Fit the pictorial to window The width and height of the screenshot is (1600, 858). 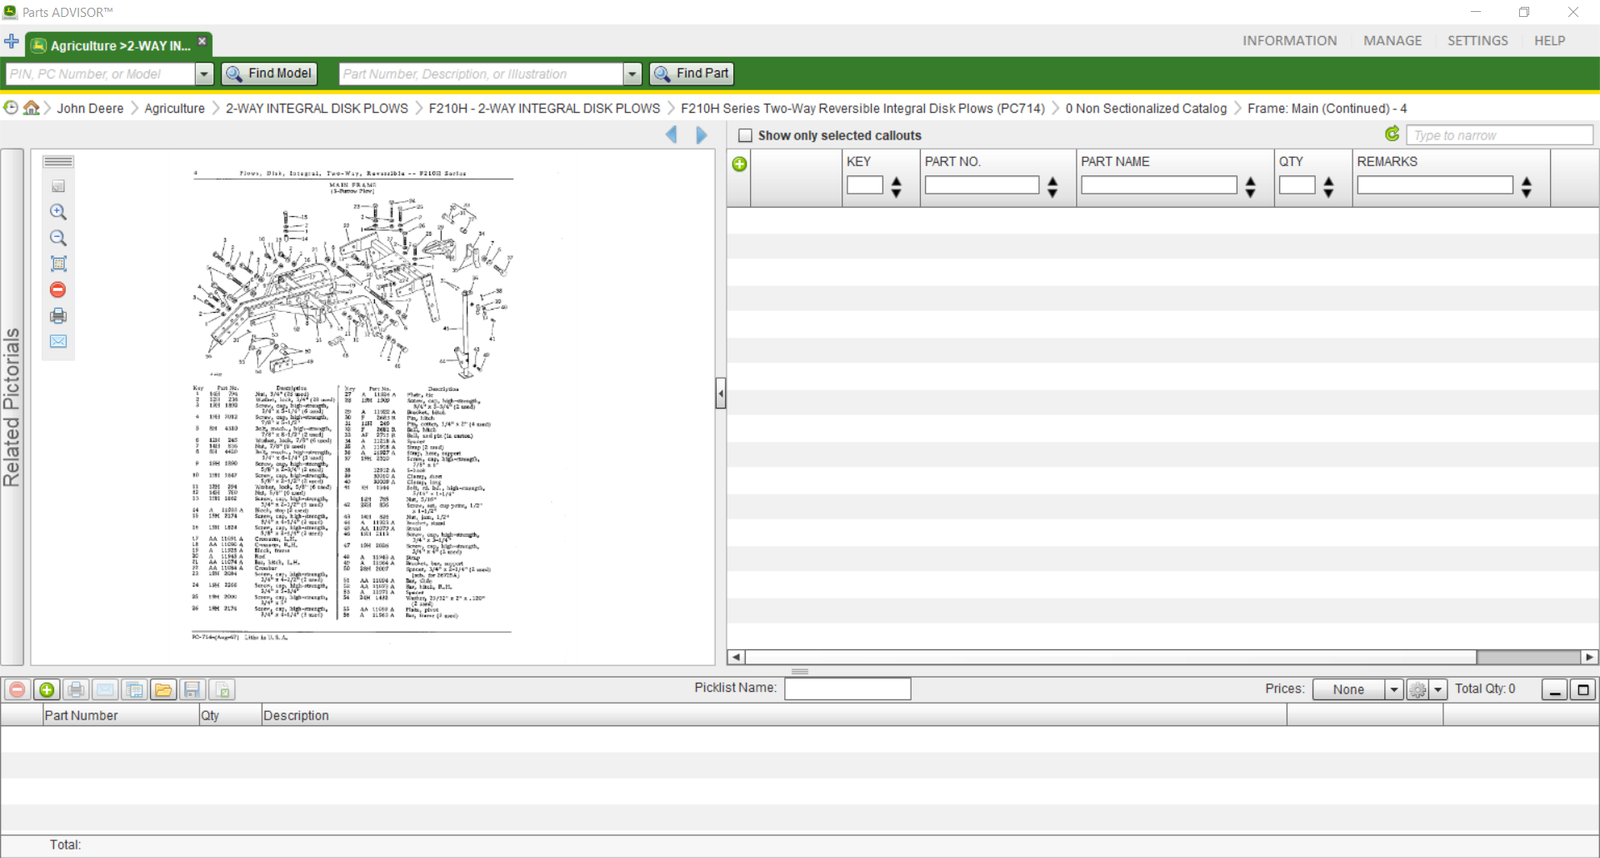[x=58, y=264]
